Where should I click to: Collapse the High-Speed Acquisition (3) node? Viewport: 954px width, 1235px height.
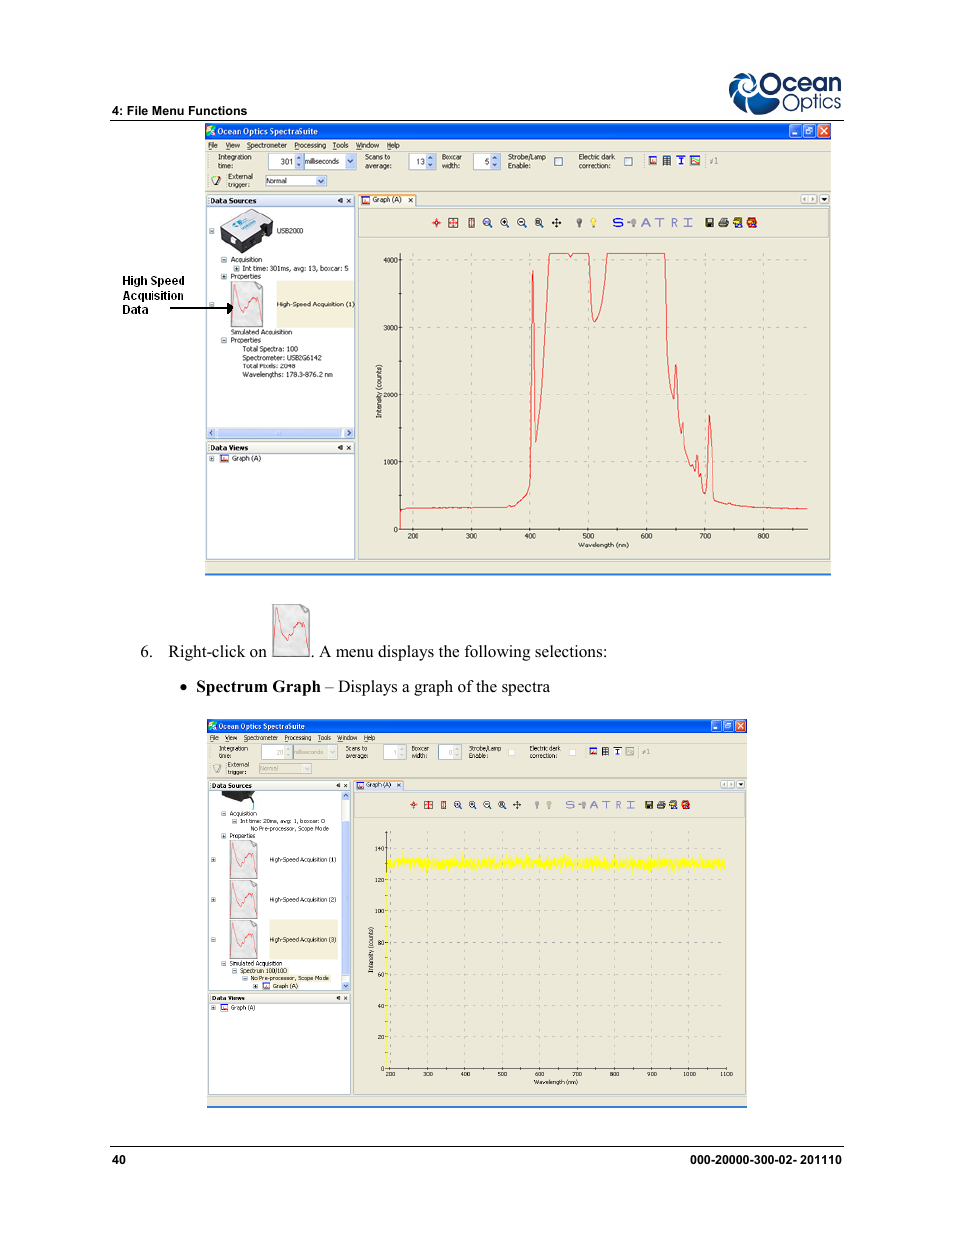213,940
